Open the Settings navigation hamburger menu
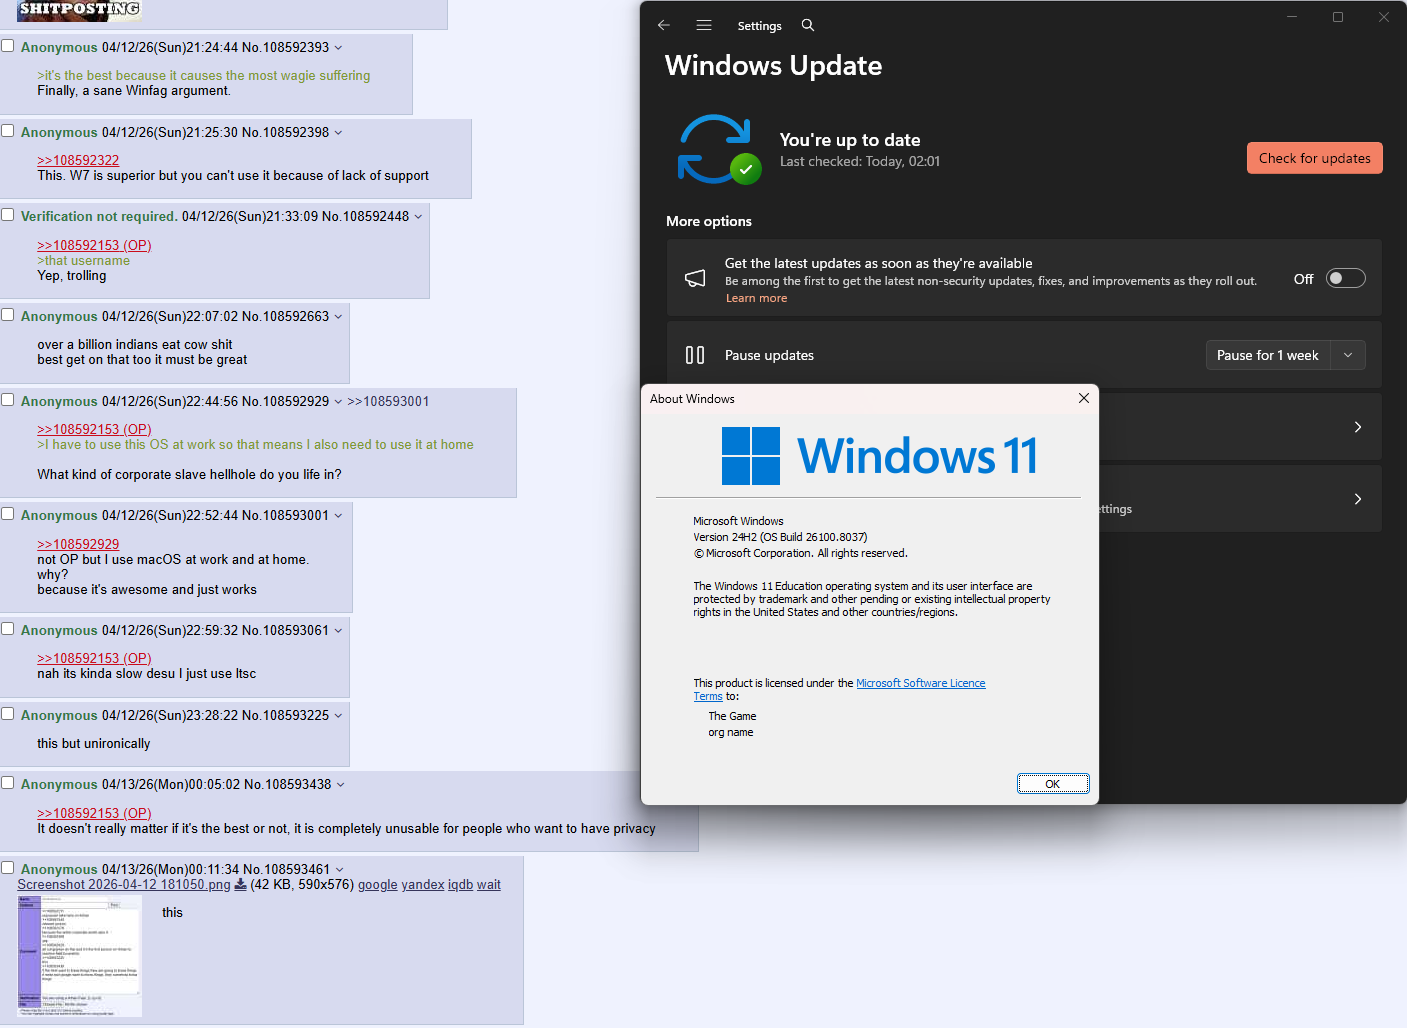Screen dimensions: 1407x1028 [x=704, y=25]
